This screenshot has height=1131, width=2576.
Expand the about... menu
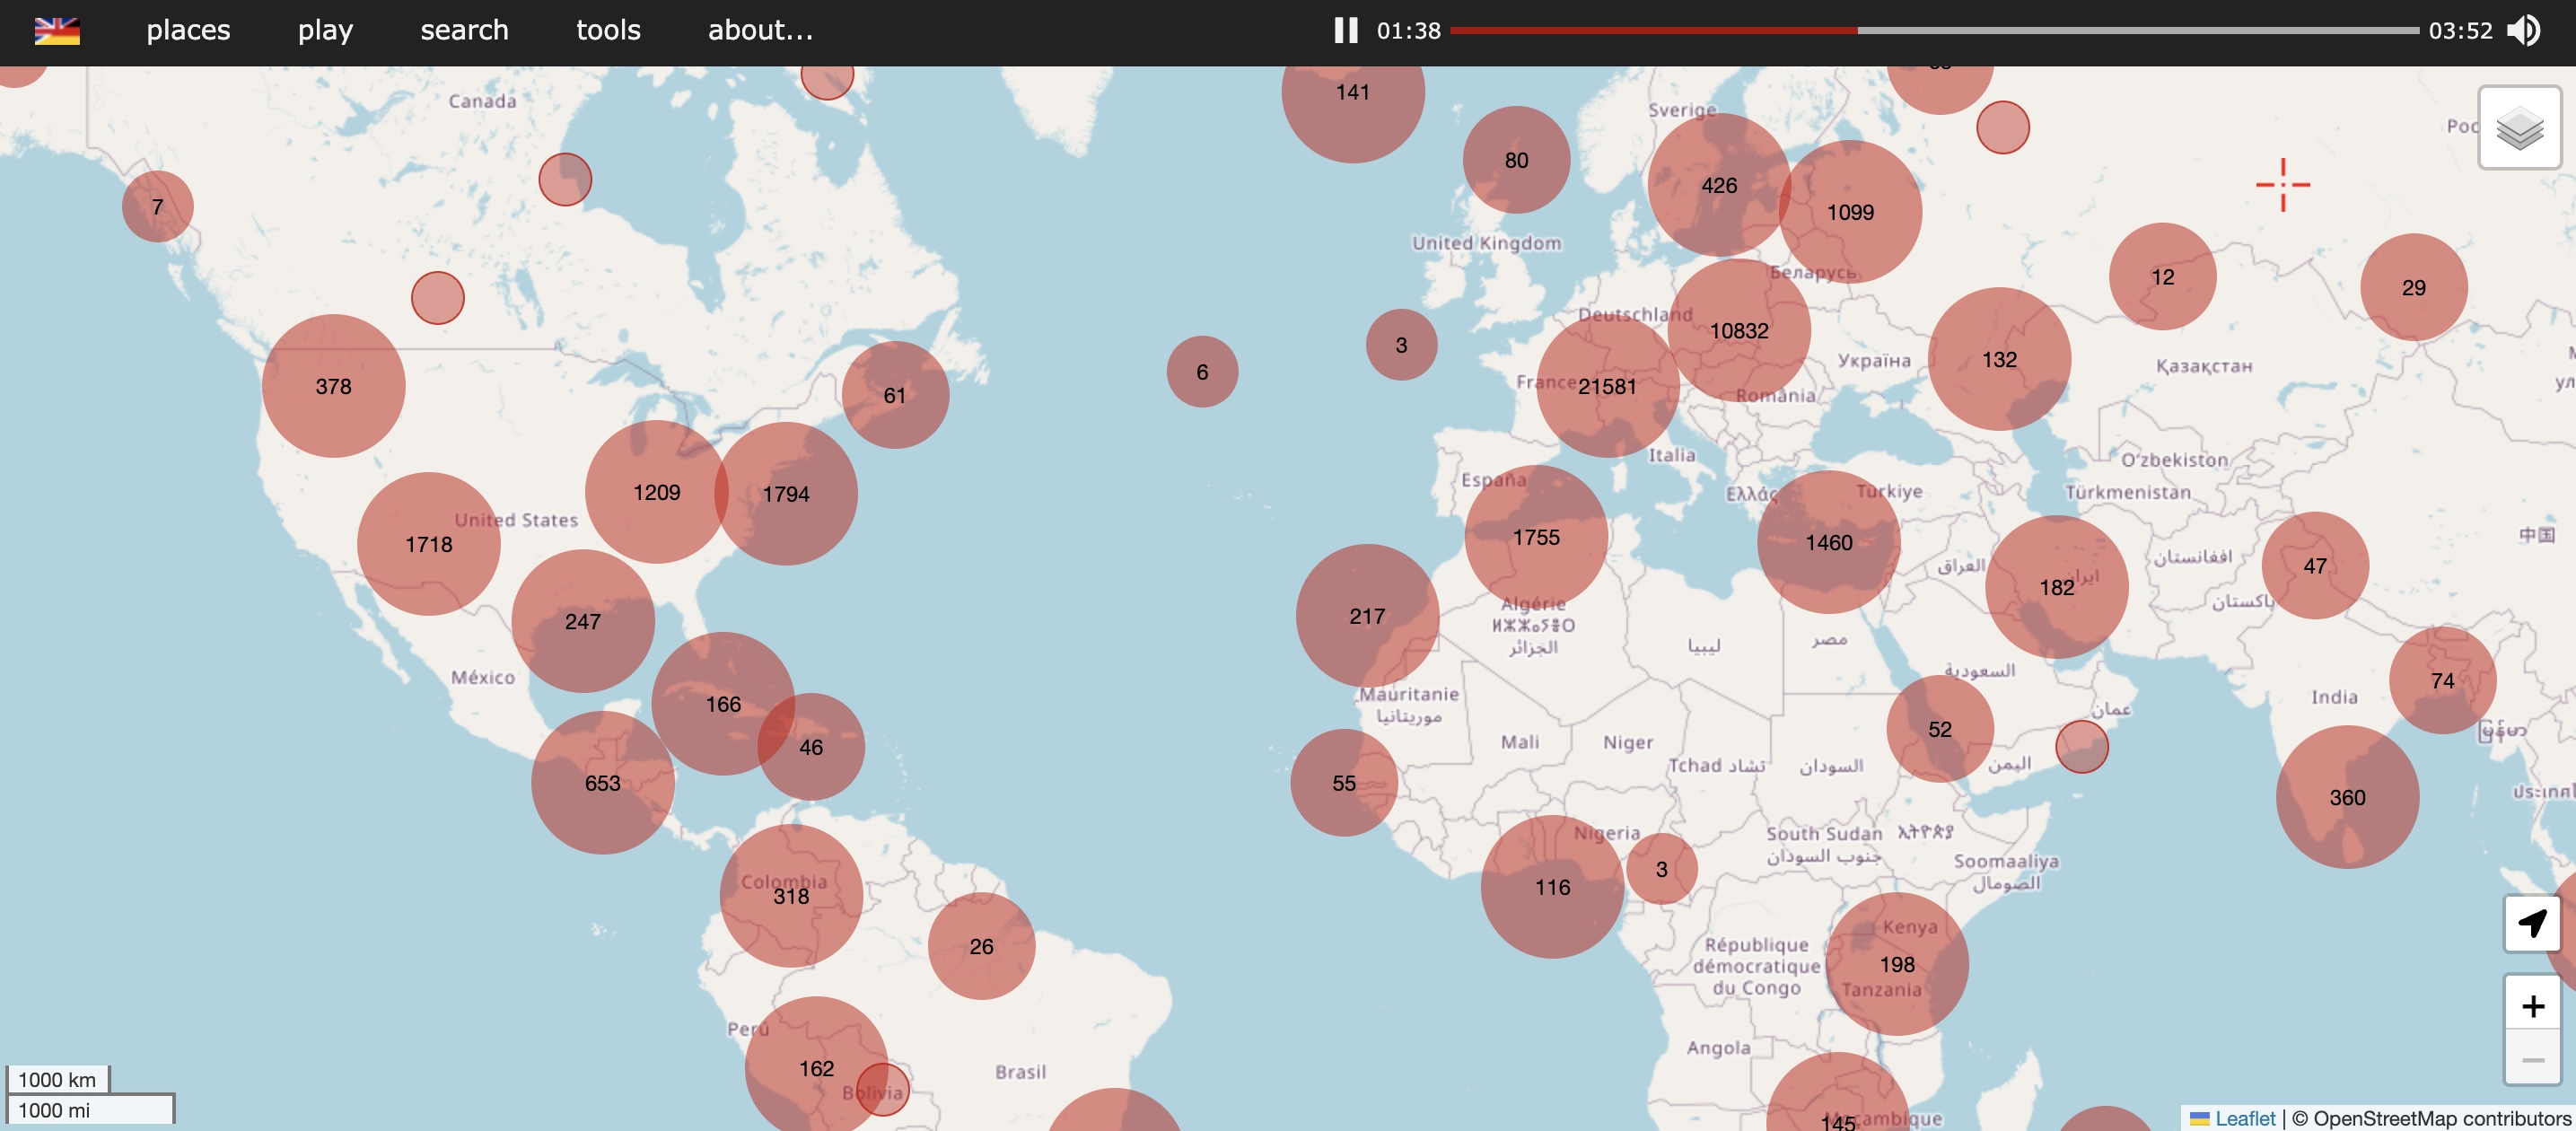760,31
